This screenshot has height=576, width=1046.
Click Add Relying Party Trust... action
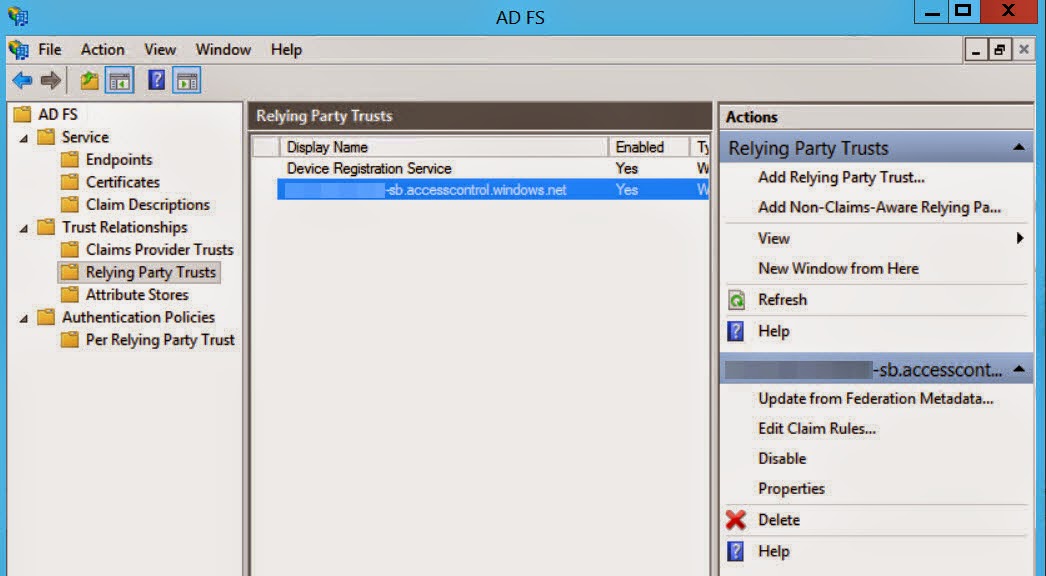click(x=841, y=178)
